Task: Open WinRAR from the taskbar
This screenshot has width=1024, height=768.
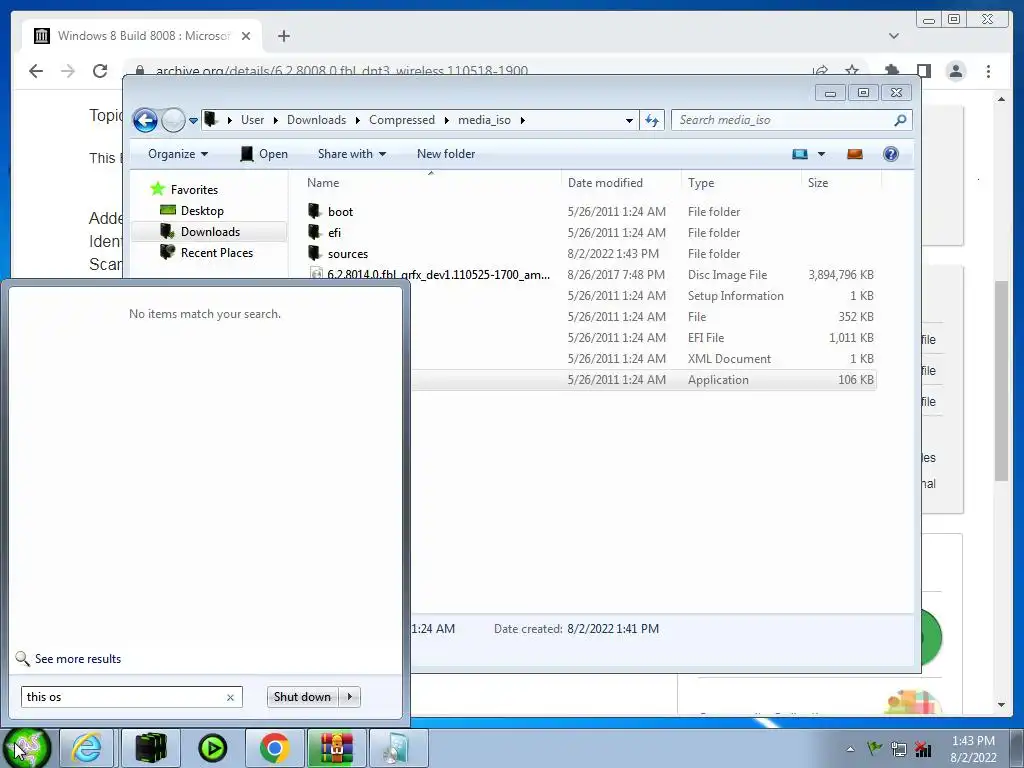Action: [336, 748]
